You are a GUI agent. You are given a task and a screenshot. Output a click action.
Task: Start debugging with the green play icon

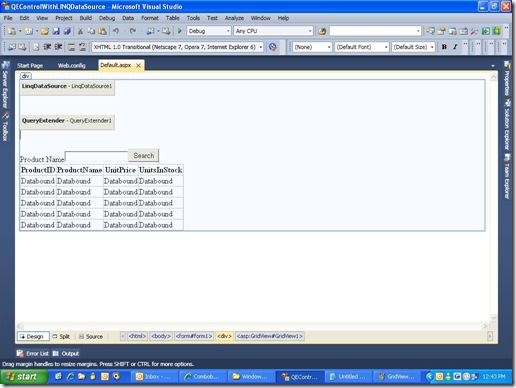tap(180, 31)
